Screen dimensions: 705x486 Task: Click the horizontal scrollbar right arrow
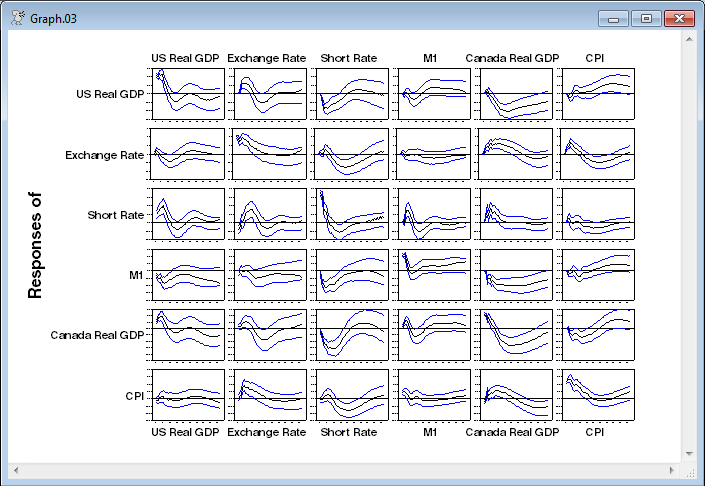click(x=672, y=469)
